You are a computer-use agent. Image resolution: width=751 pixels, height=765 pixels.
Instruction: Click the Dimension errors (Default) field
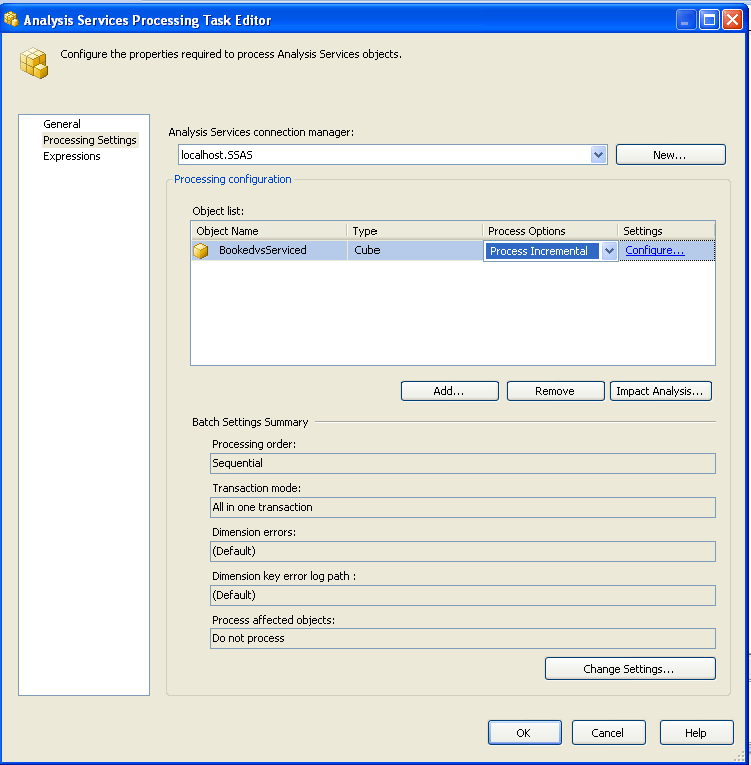tap(463, 551)
